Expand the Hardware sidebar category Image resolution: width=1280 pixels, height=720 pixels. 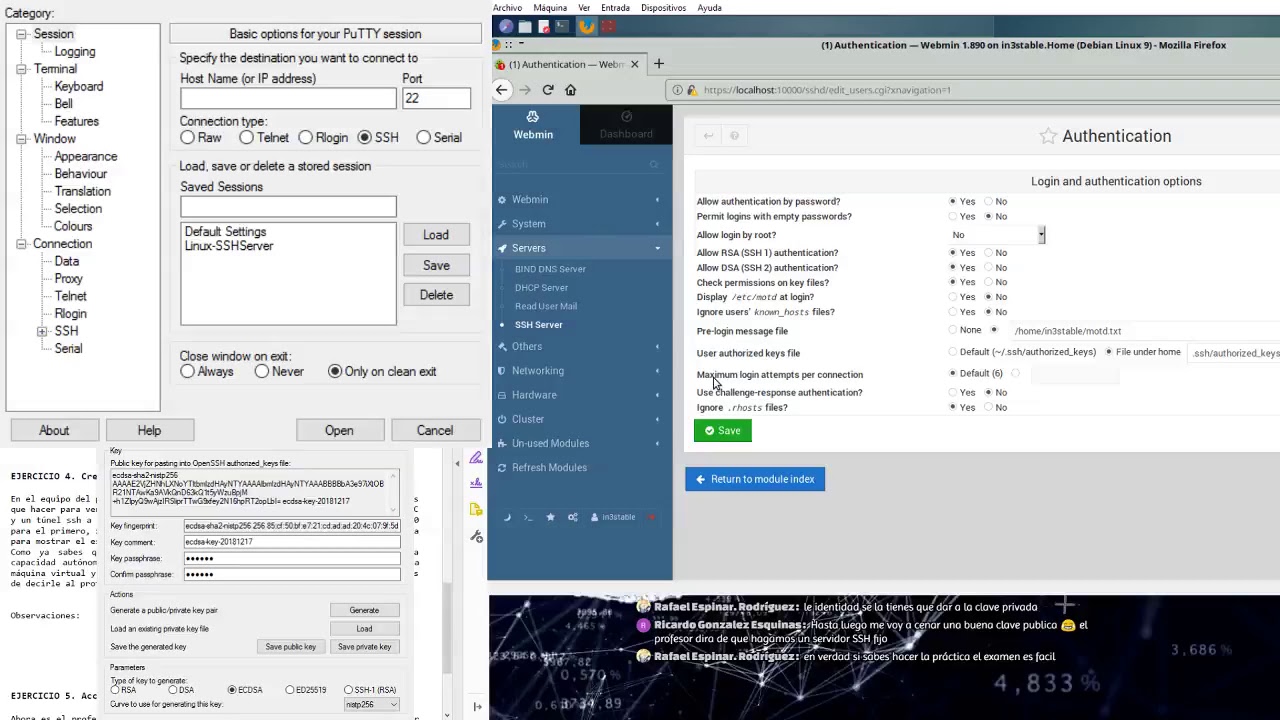pos(580,395)
